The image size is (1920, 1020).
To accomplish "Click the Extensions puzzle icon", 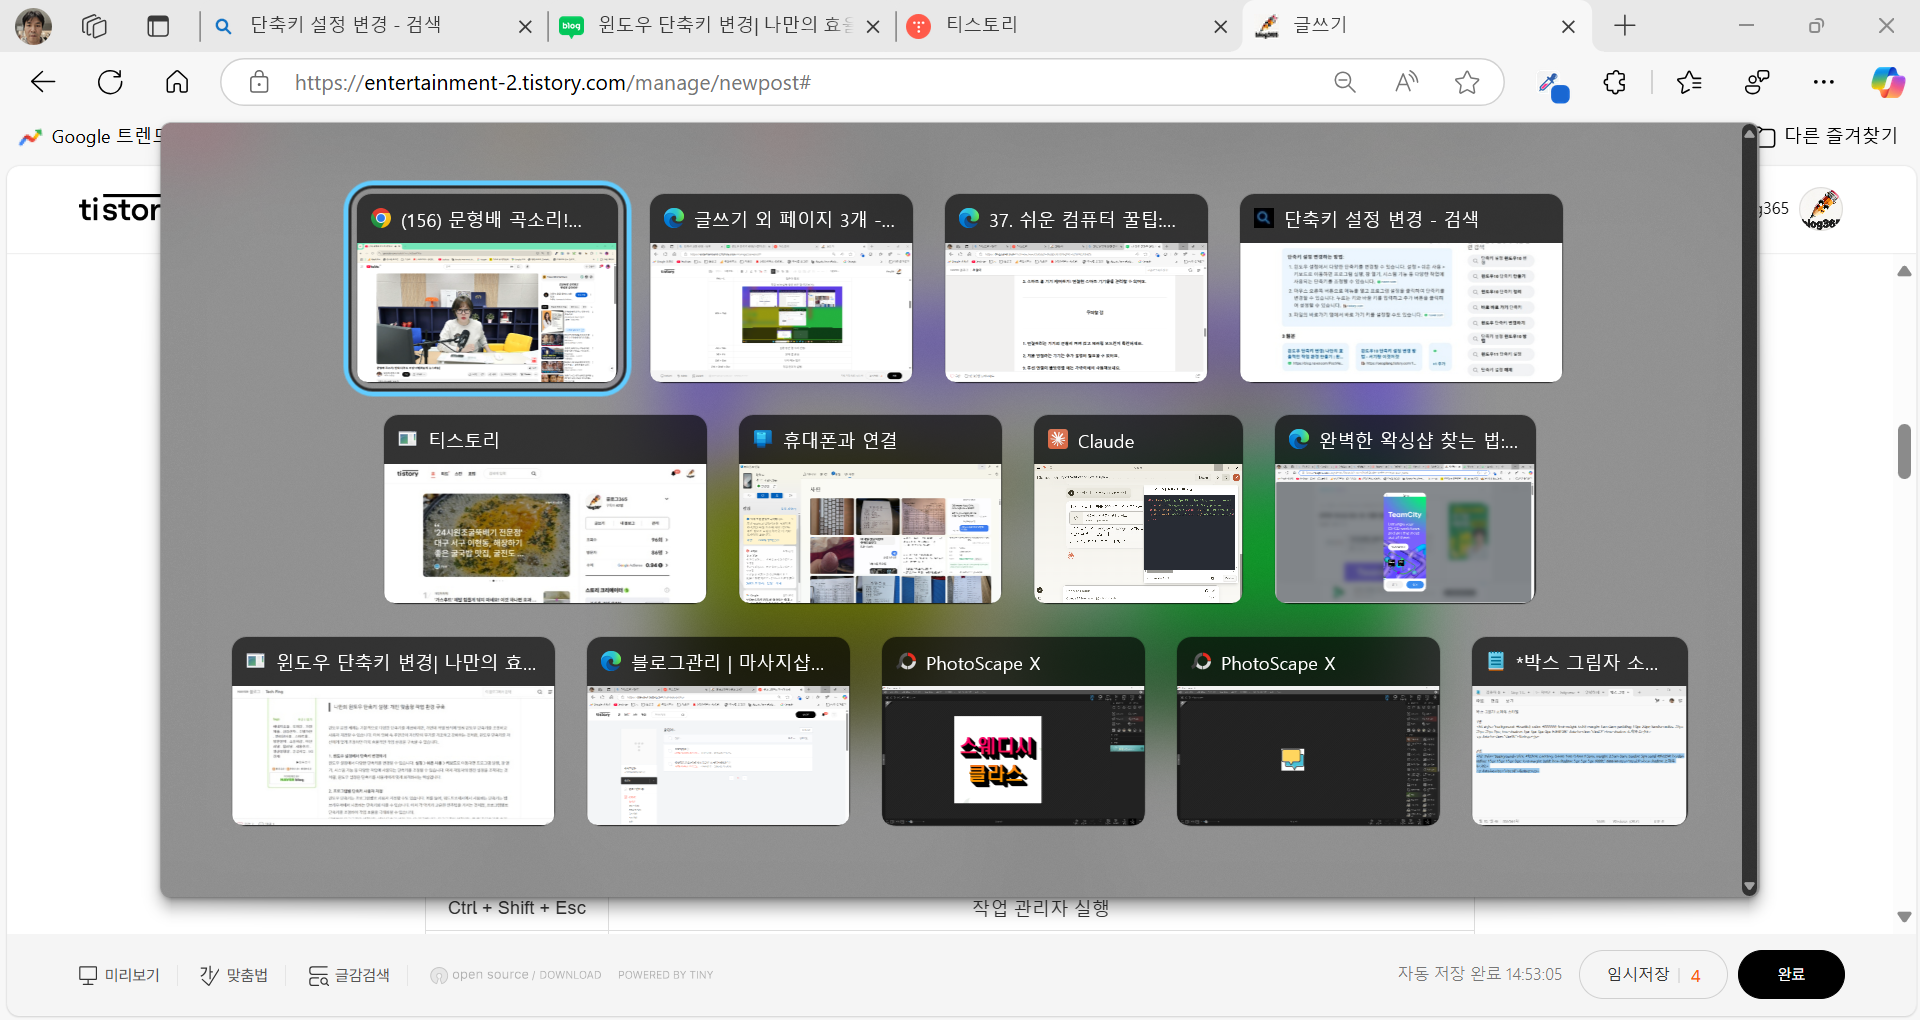I will pos(1615,82).
